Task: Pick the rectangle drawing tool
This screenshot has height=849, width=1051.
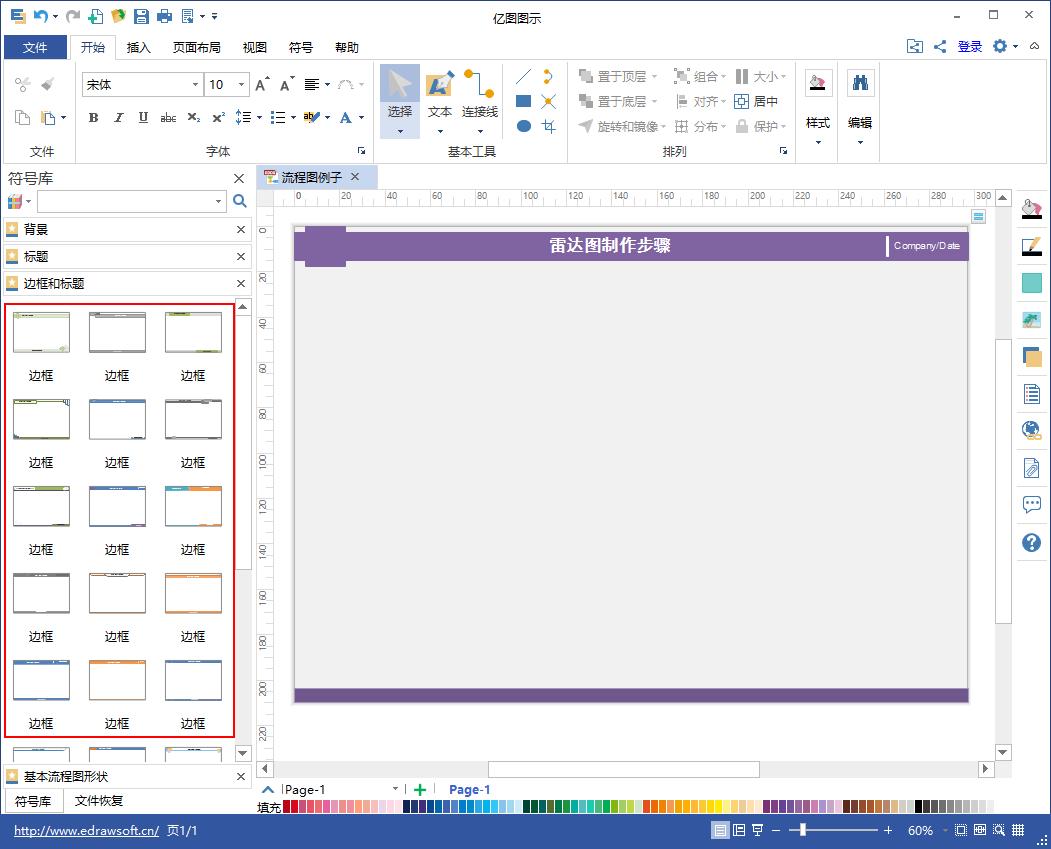Action: 523,101
